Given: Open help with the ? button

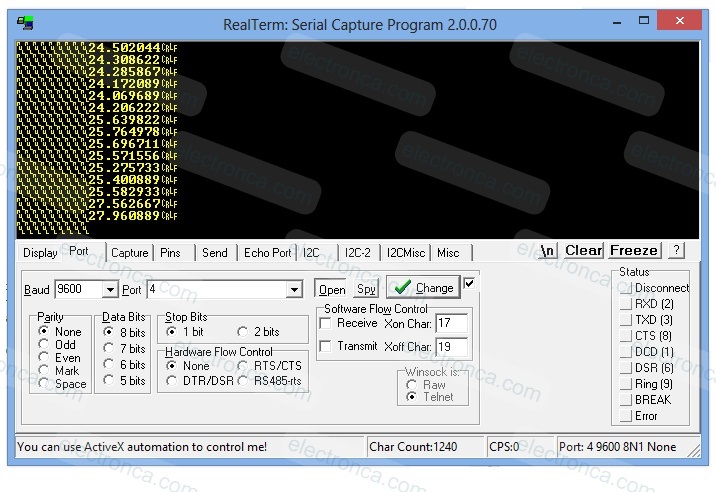Looking at the screenshot, I should tap(676, 250).
